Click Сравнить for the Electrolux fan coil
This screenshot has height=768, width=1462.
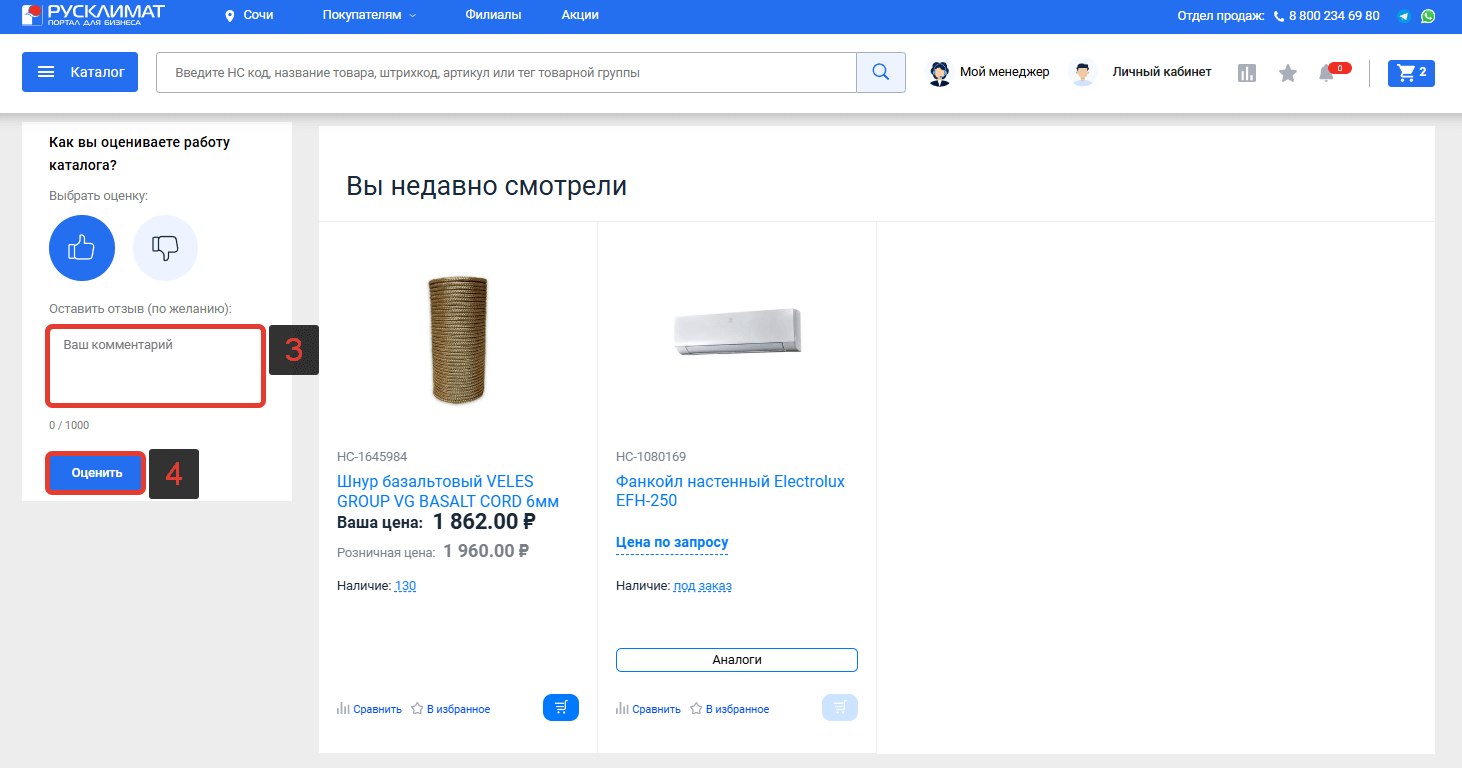[648, 709]
